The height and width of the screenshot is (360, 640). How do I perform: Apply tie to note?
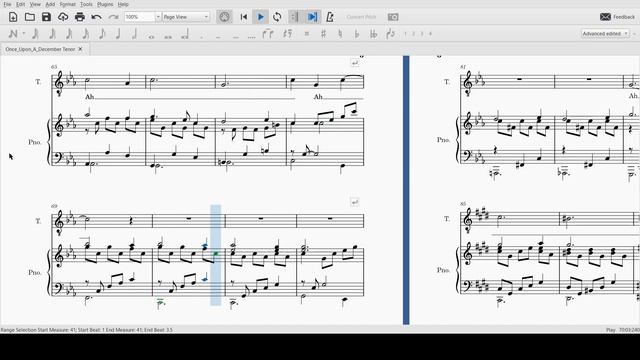point(268,34)
